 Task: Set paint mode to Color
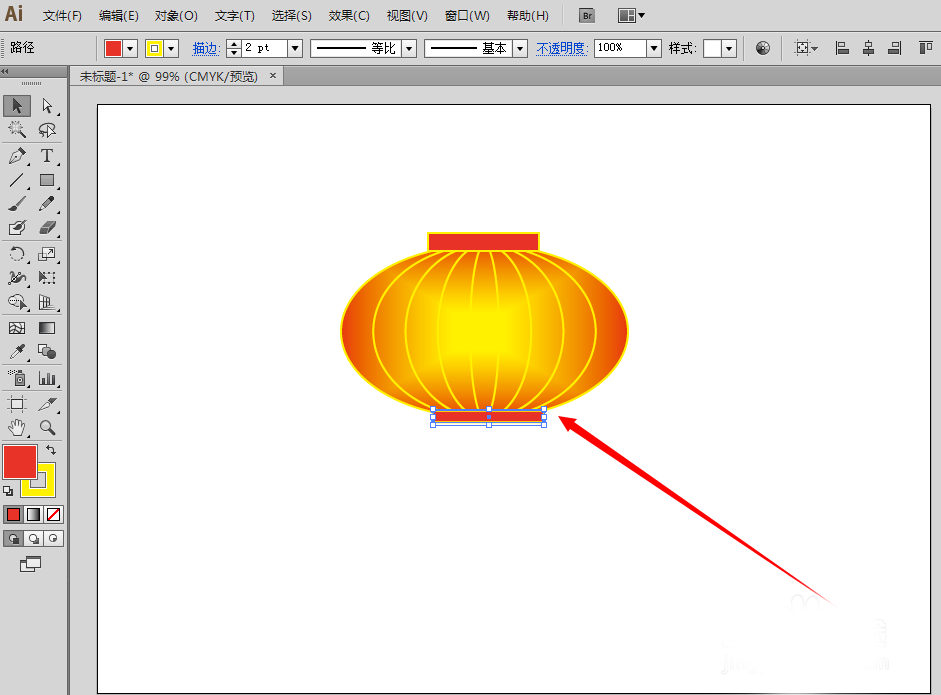coord(13,514)
